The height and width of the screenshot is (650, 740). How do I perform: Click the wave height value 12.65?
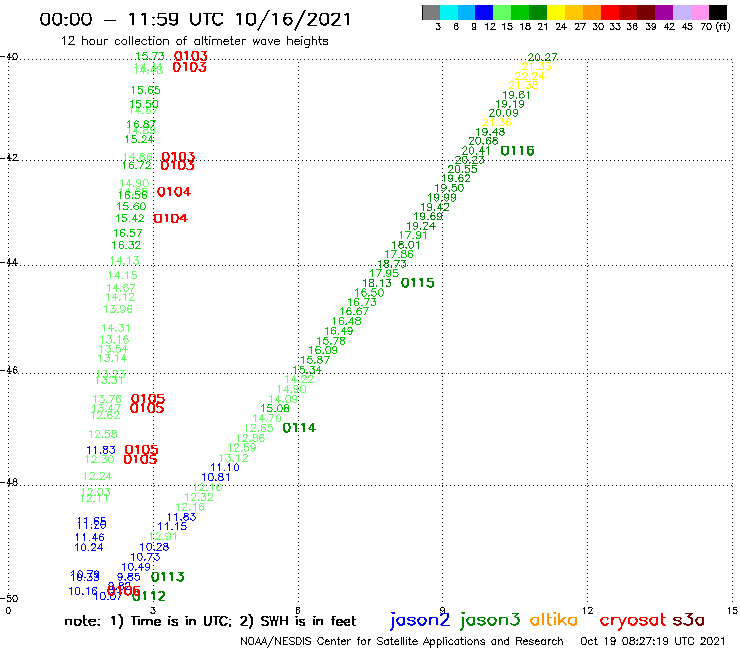259,428
